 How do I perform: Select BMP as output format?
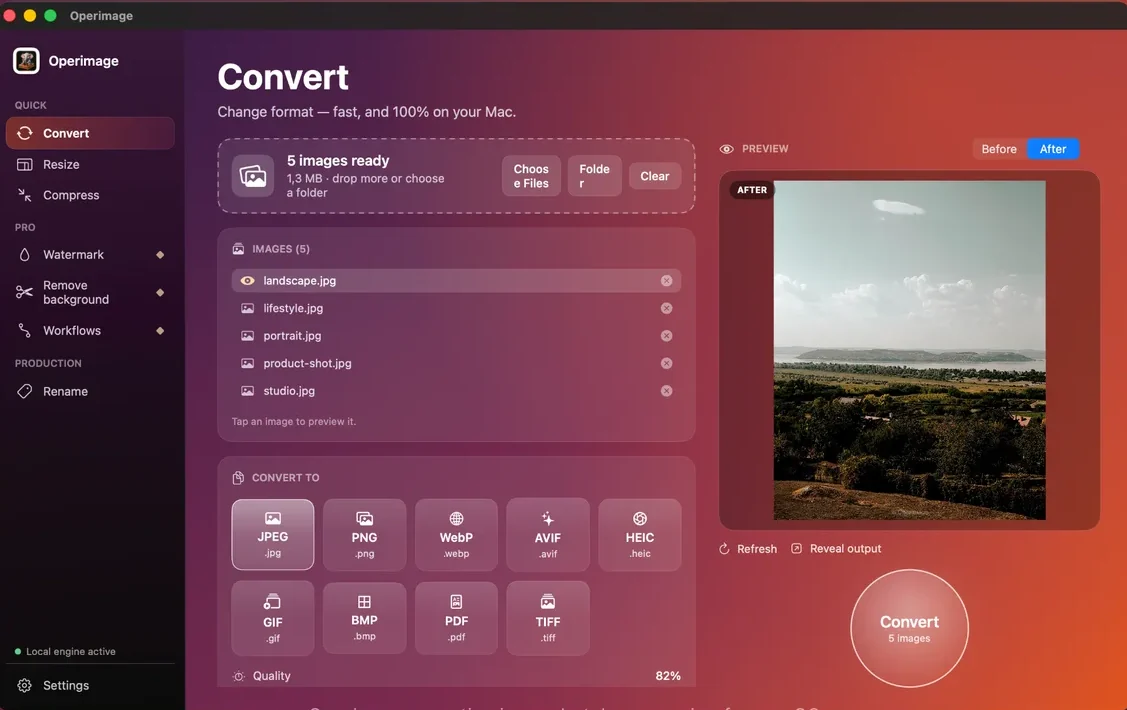(364, 618)
